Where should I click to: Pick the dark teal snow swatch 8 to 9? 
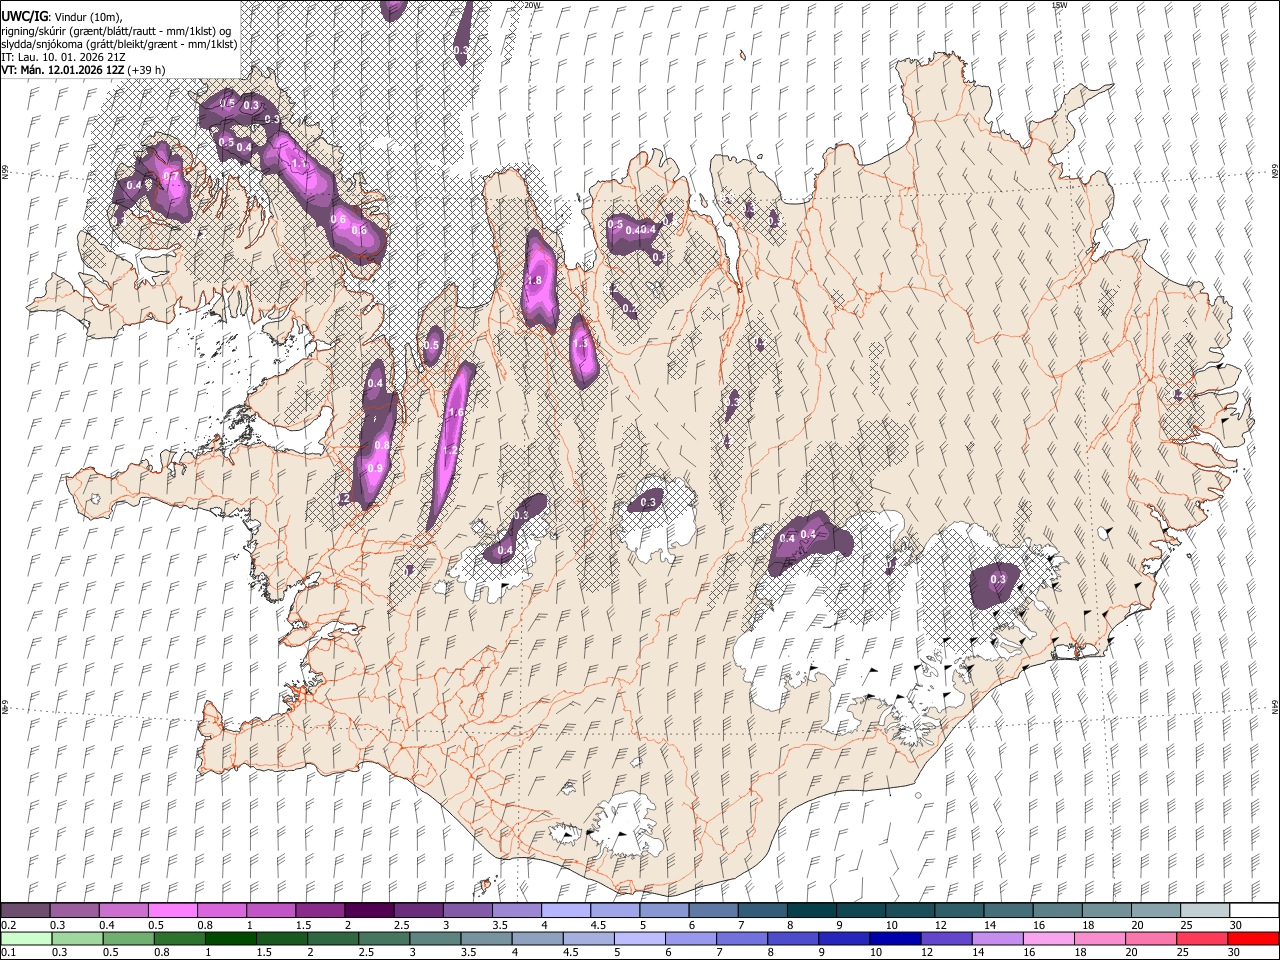click(811, 911)
